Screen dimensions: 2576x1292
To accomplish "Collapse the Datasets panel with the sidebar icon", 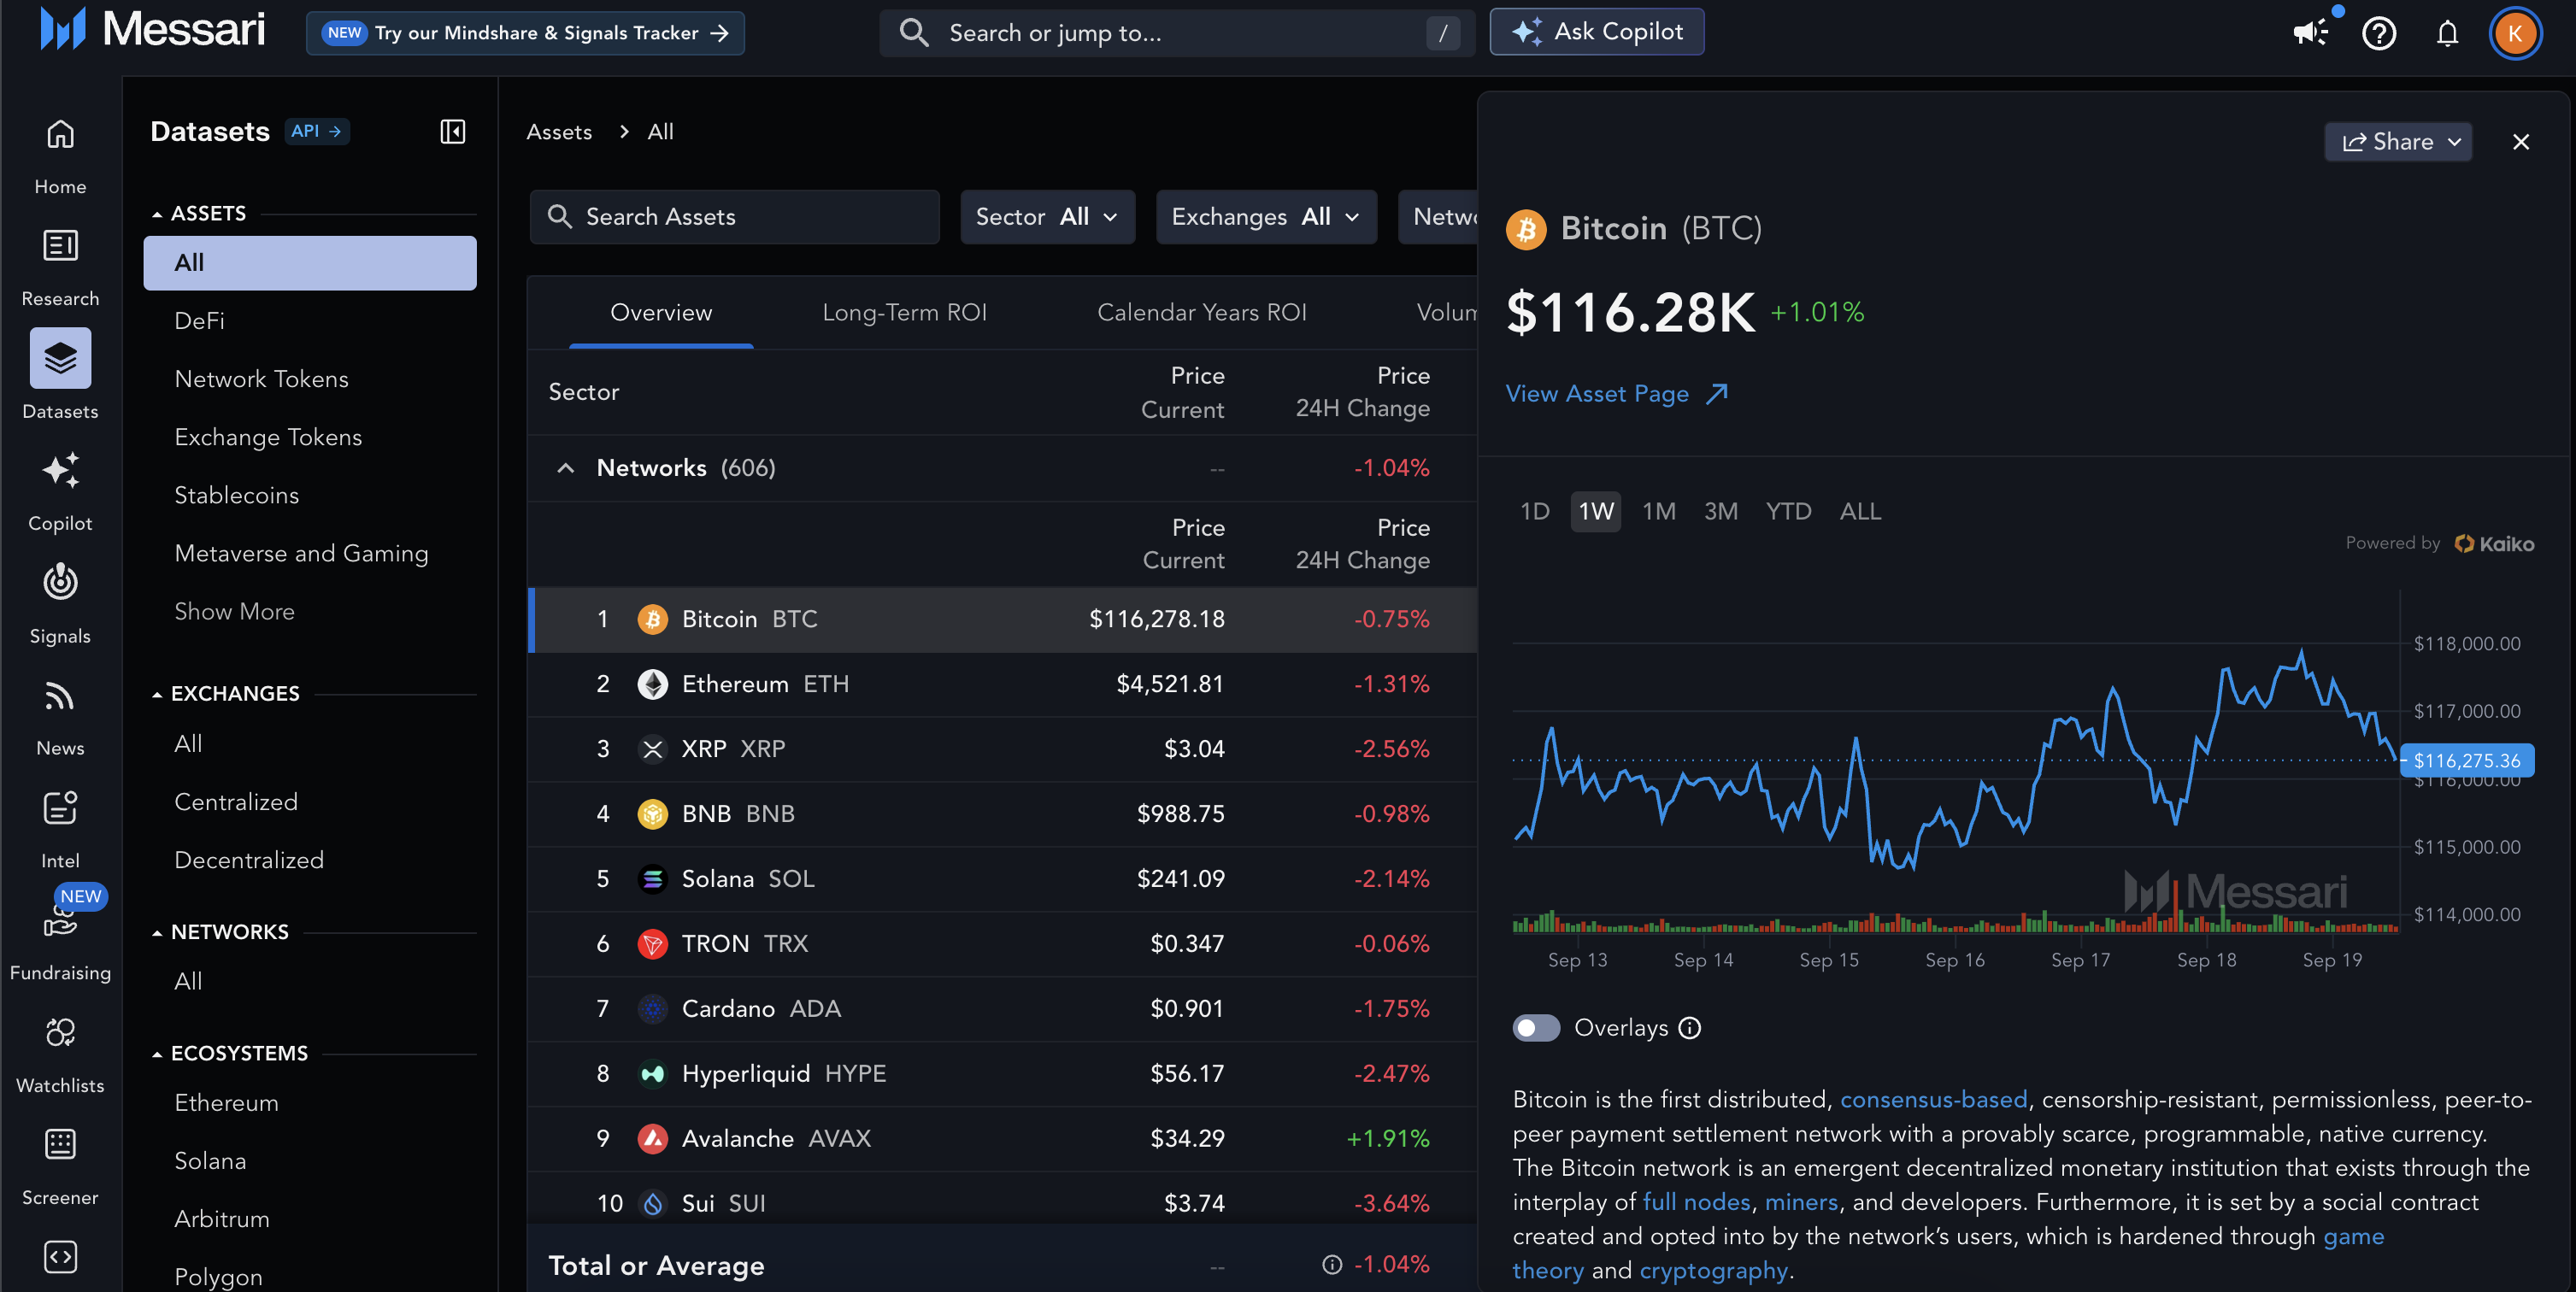I will point(453,131).
